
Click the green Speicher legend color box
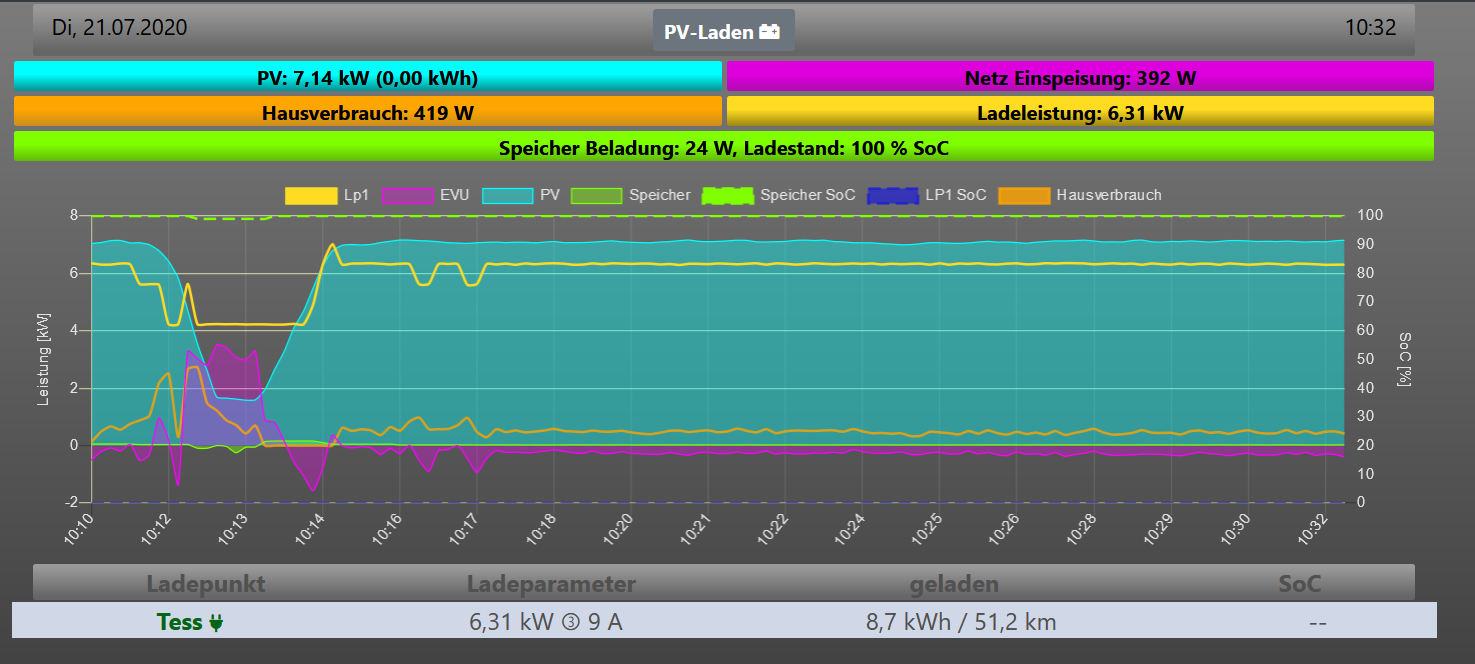pos(596,196)
